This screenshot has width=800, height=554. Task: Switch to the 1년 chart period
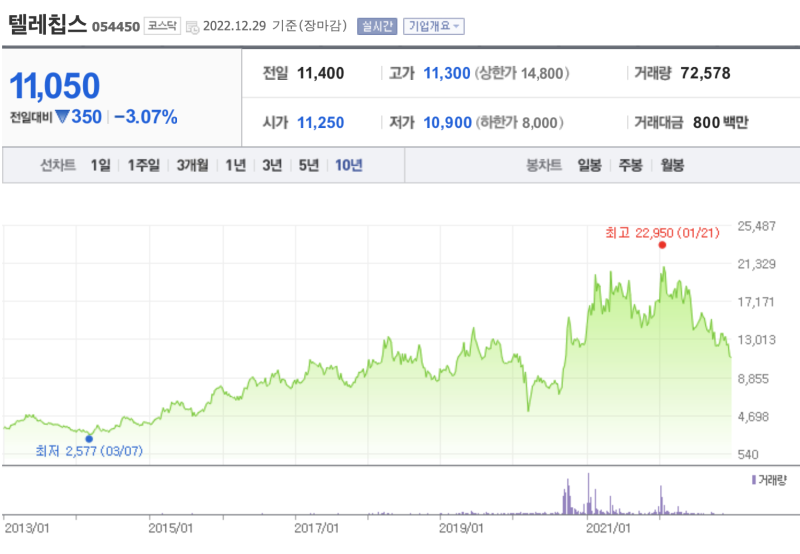click(236, 165)
